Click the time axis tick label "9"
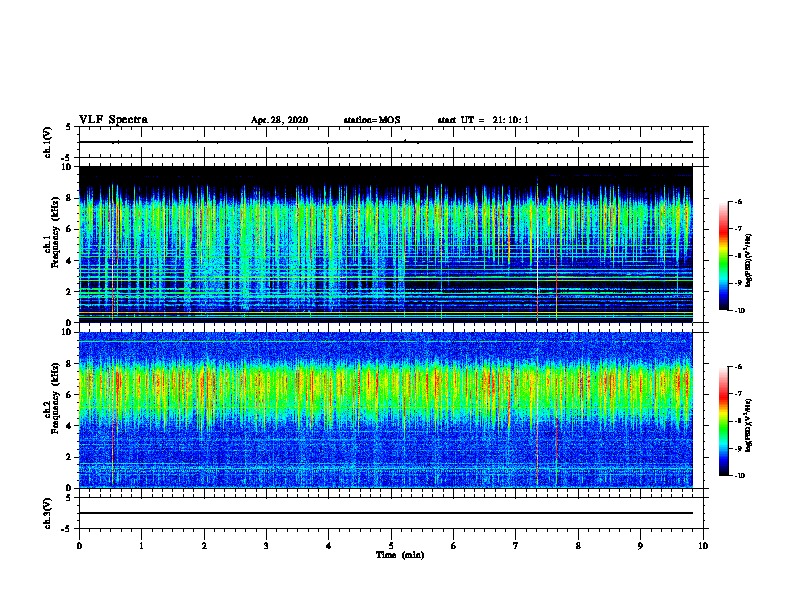 640,546
